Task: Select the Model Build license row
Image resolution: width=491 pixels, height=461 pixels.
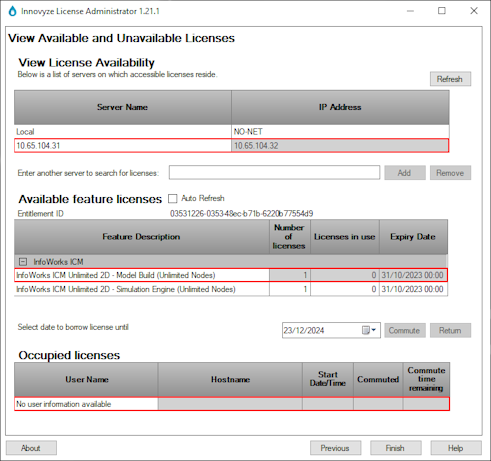Action: [231, 275]
